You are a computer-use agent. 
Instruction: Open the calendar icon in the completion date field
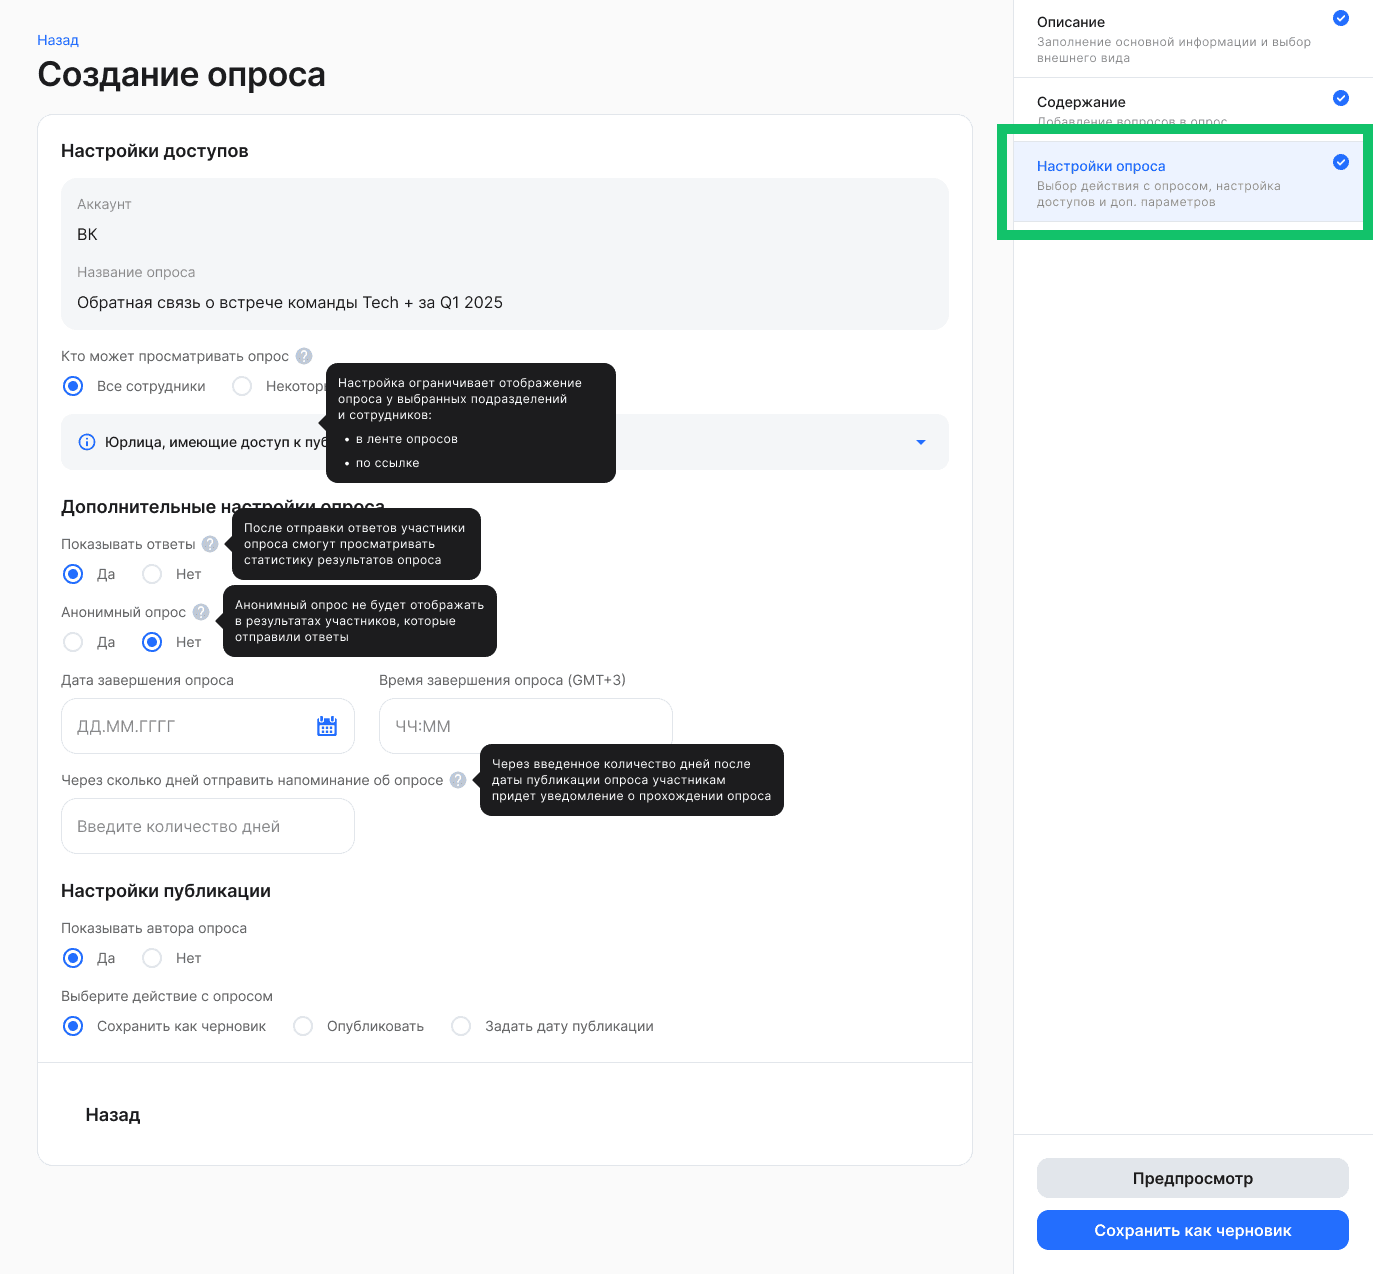pos(327,726)
